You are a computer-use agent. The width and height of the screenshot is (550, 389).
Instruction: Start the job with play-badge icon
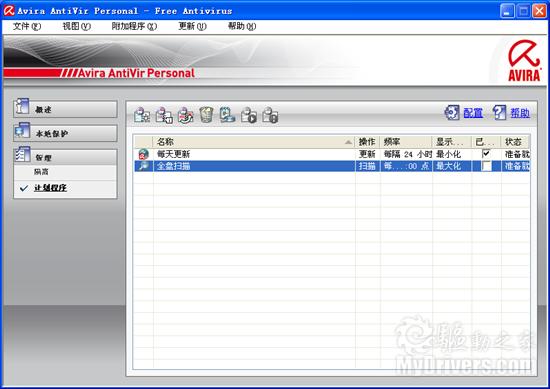(x=249, y=115)
